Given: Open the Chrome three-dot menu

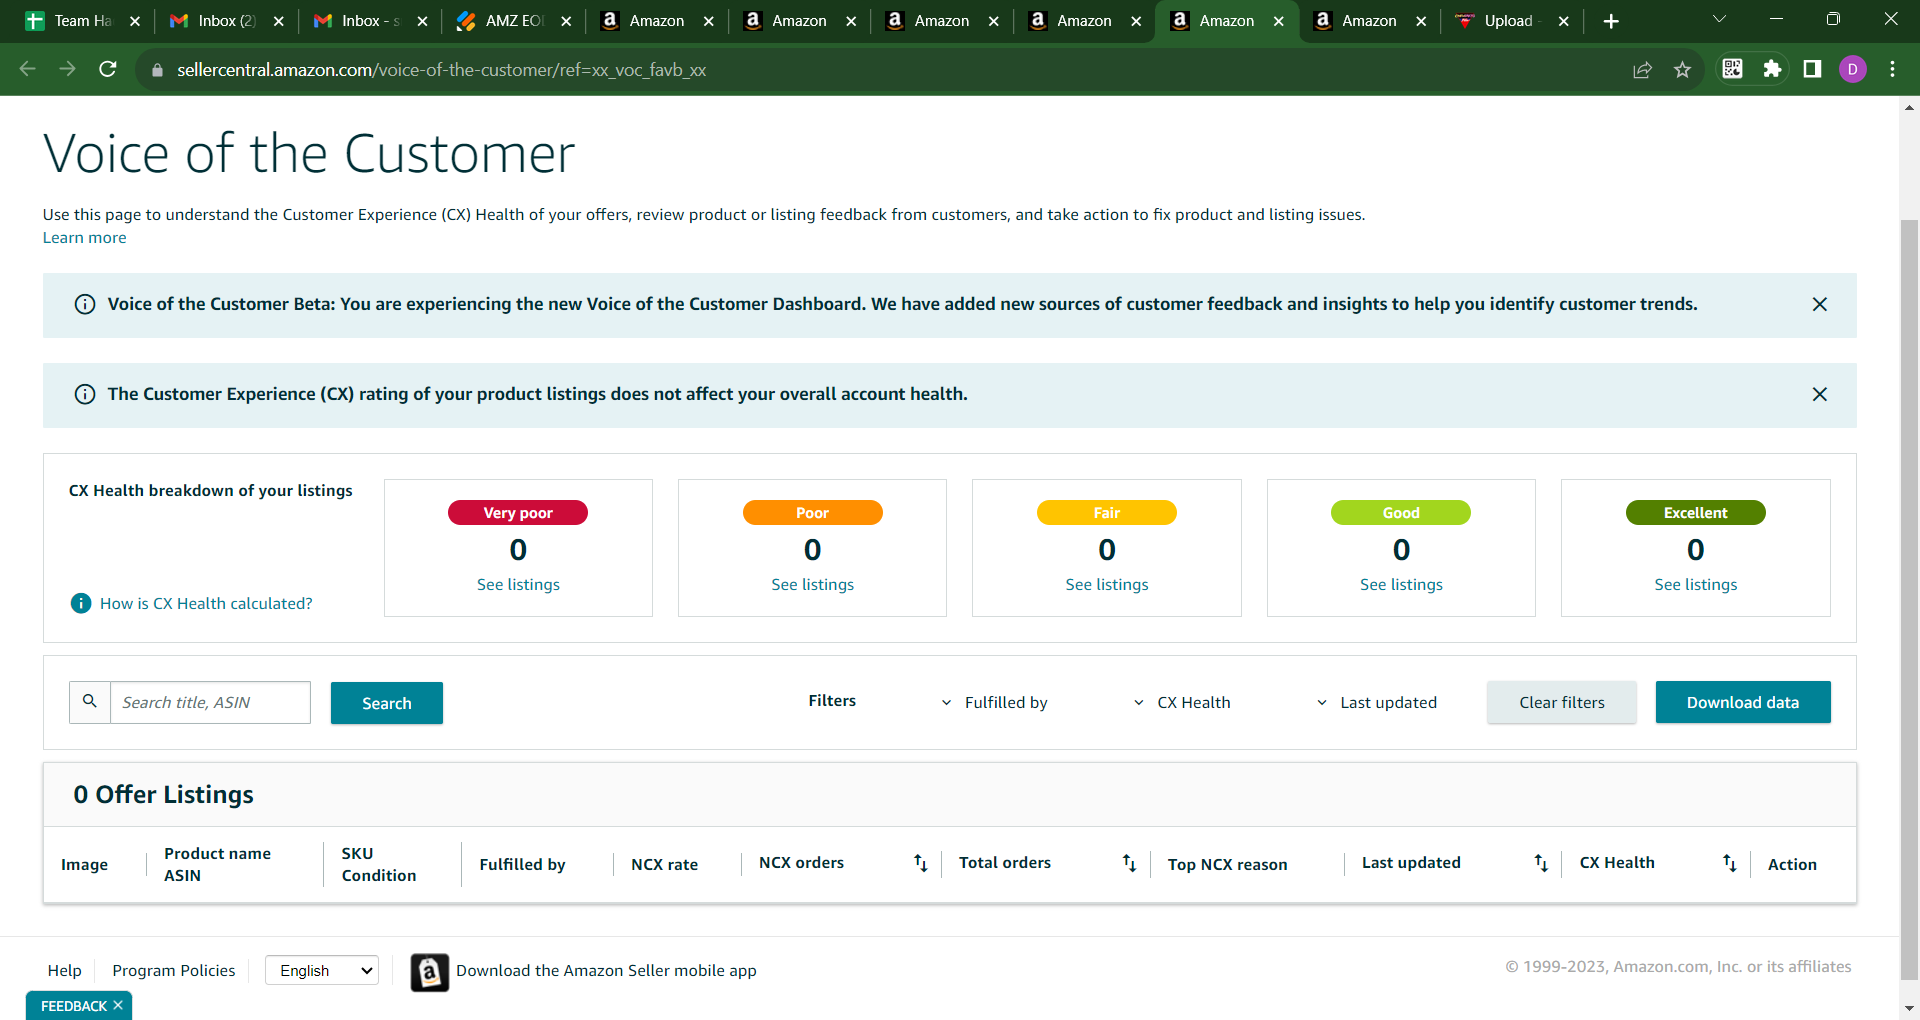Looking at the screenshot, I should (x=1892, y=69).
